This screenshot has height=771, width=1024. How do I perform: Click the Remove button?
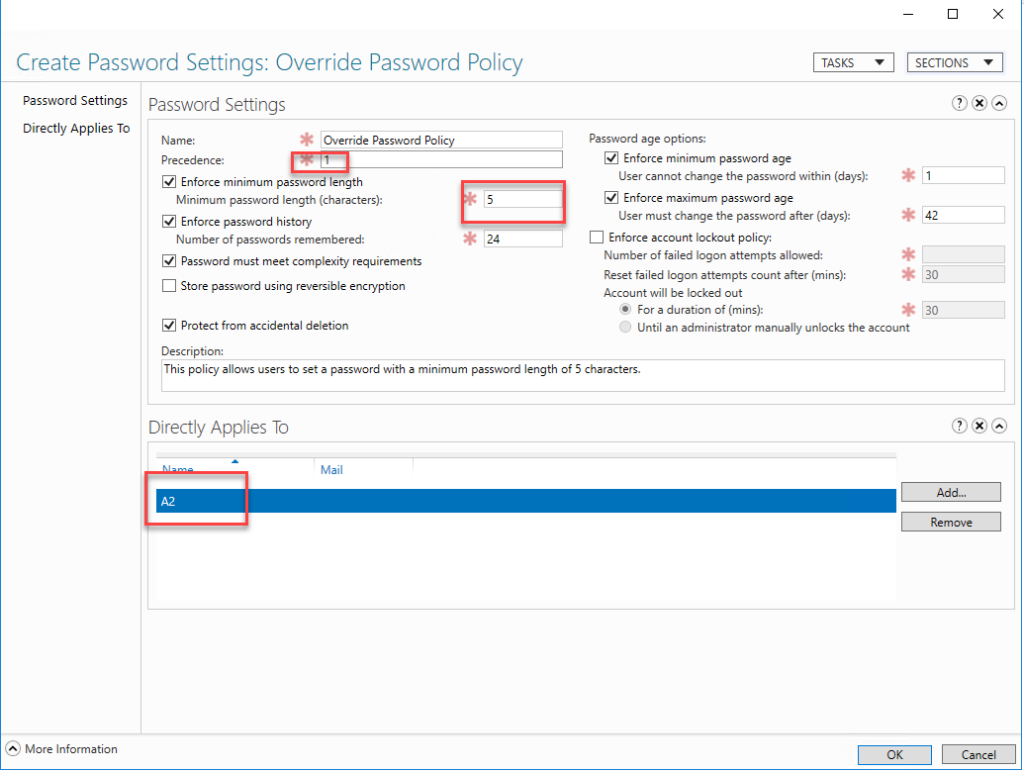[950, 522]
